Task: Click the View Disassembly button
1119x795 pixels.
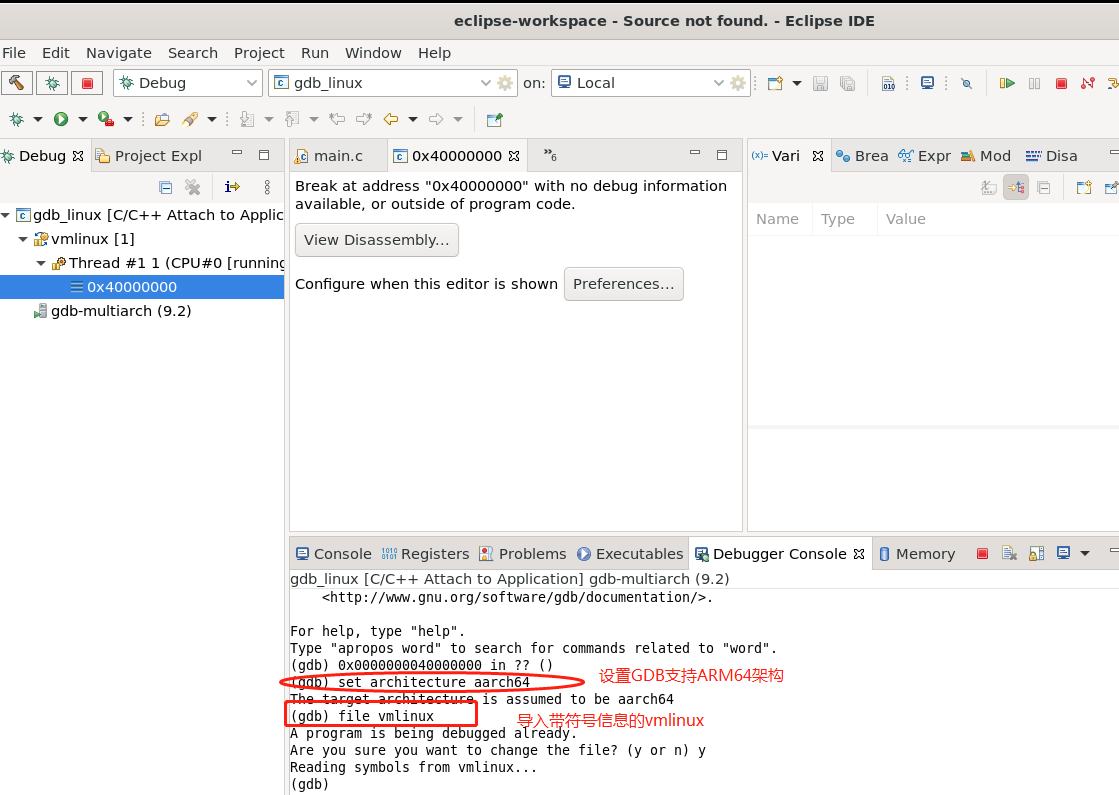Action: click(377, 240)
